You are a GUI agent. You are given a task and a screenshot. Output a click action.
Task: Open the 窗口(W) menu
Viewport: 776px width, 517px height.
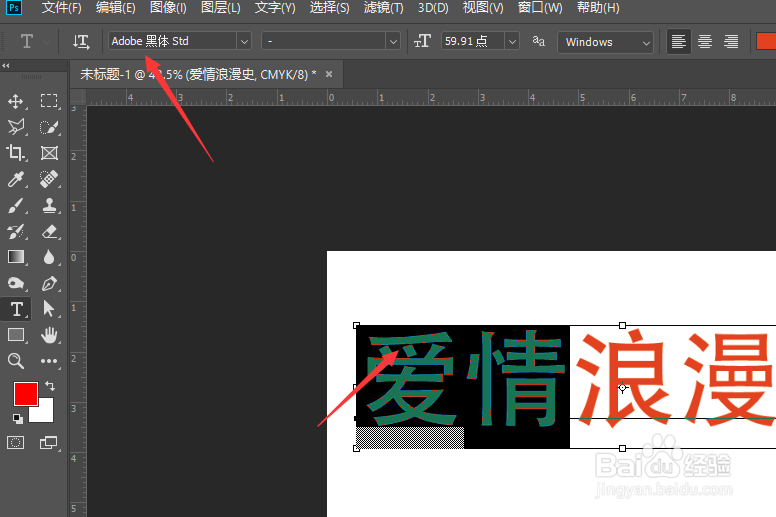pos(540,8)
